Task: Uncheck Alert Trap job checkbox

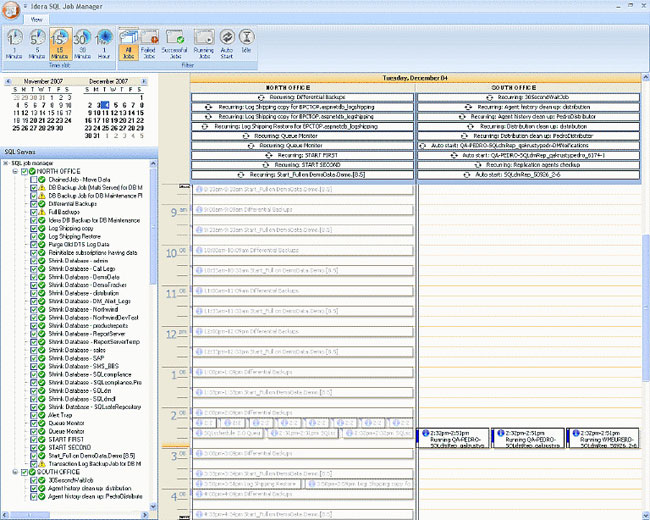Action: pyautogui.click(x=34, y=415)
